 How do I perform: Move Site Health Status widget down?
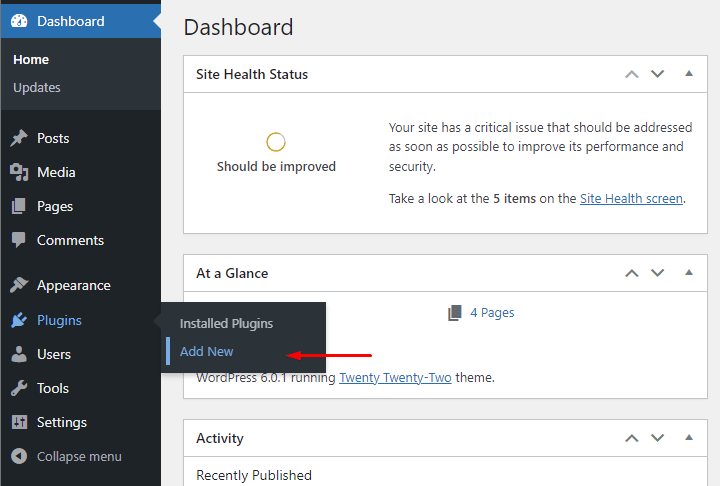pos(658,74)
